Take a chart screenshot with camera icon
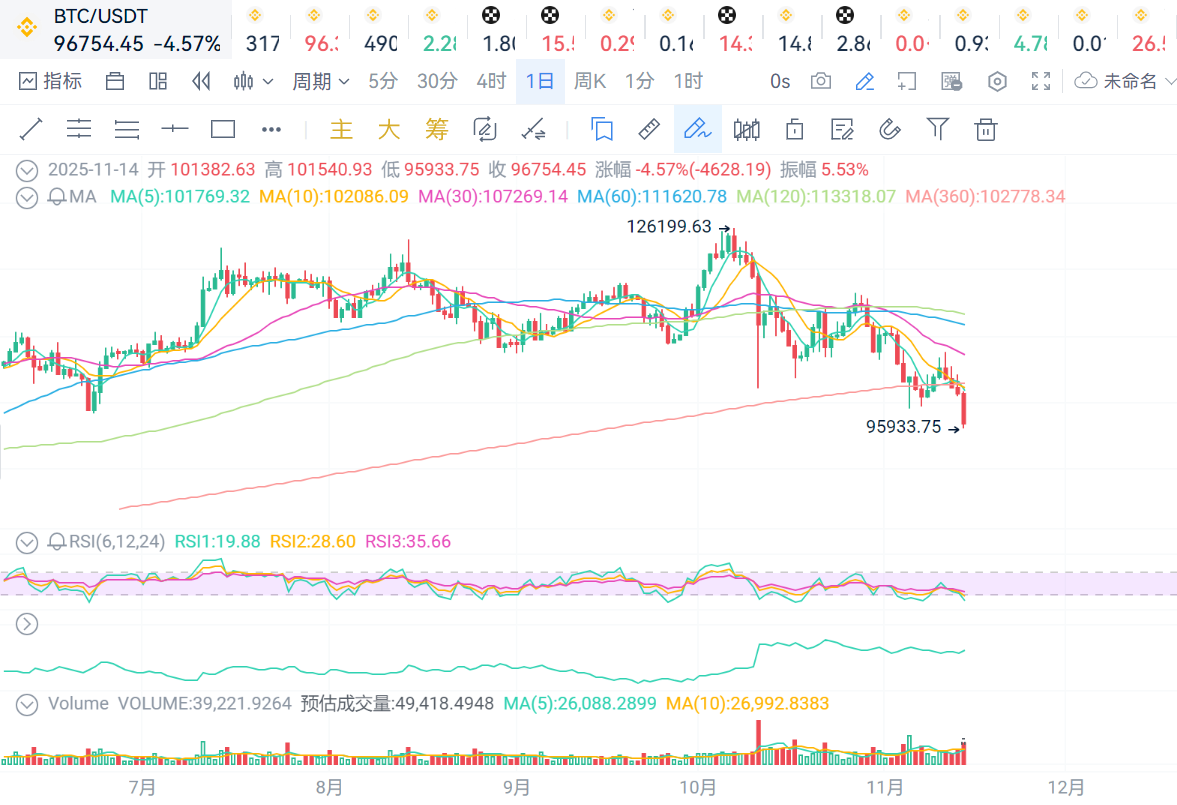The image size is (1177, 805). [x=821, y=81]
